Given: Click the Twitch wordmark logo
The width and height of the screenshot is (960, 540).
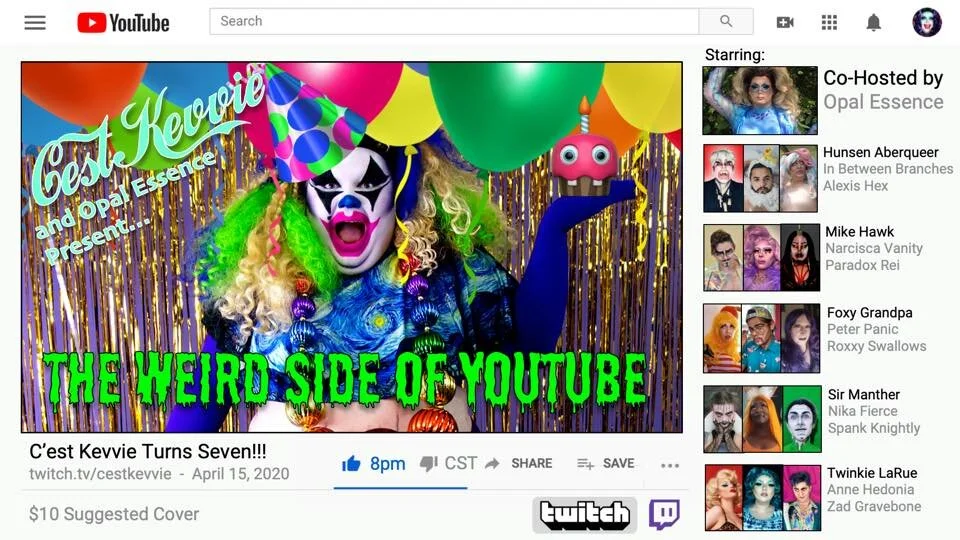Looking at the screenshot, I should coord(585,514).
